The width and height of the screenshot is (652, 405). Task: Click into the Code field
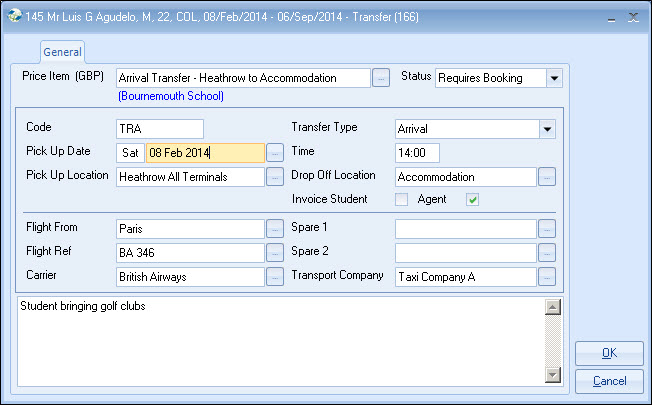tap(159, 129)
